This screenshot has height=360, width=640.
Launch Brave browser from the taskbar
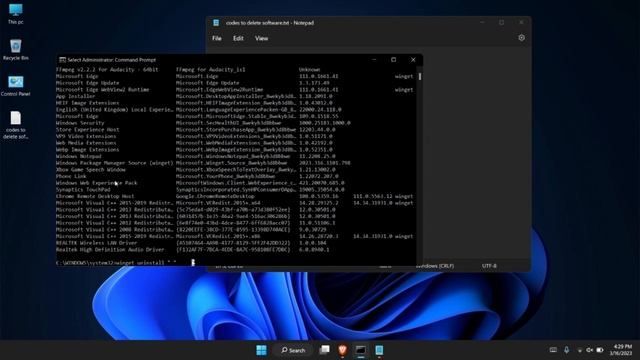click(x=342, y=350)
